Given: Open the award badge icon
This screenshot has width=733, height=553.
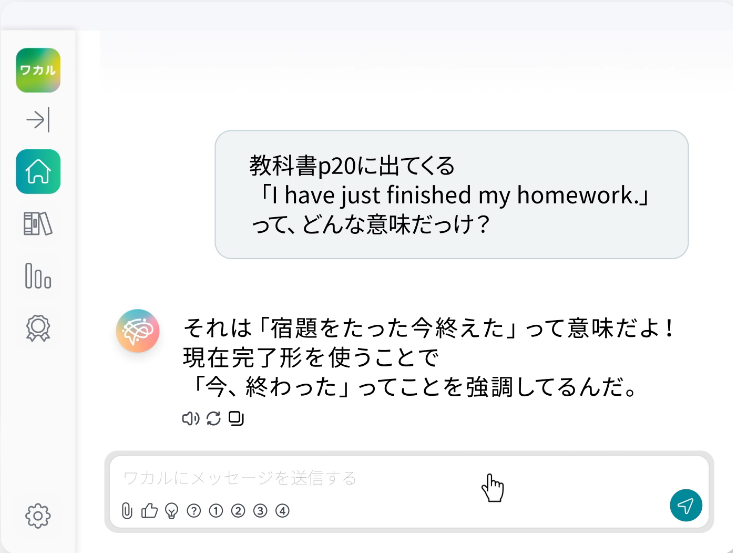Looking at the screenshot, I should (38, 327).
